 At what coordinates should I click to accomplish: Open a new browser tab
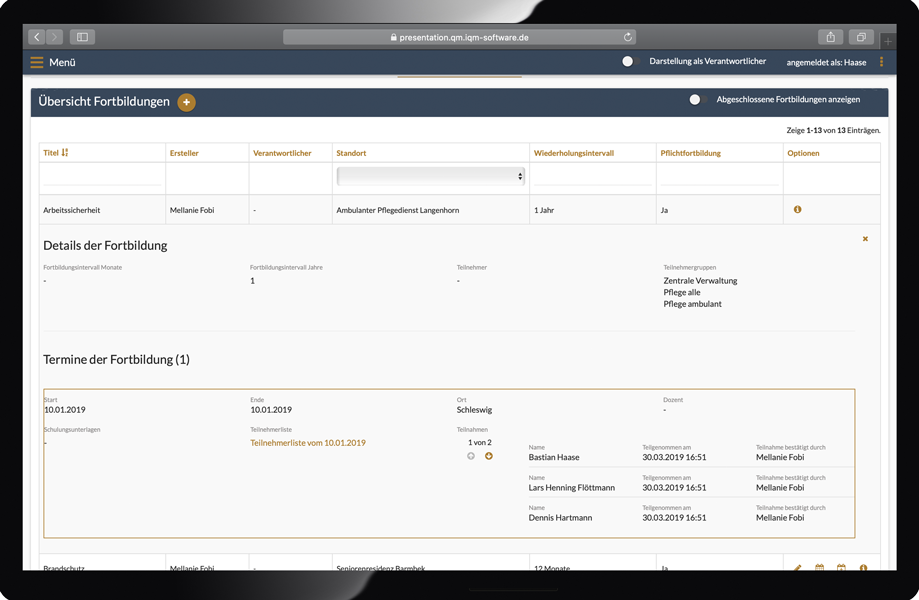(x=888, y=41)
